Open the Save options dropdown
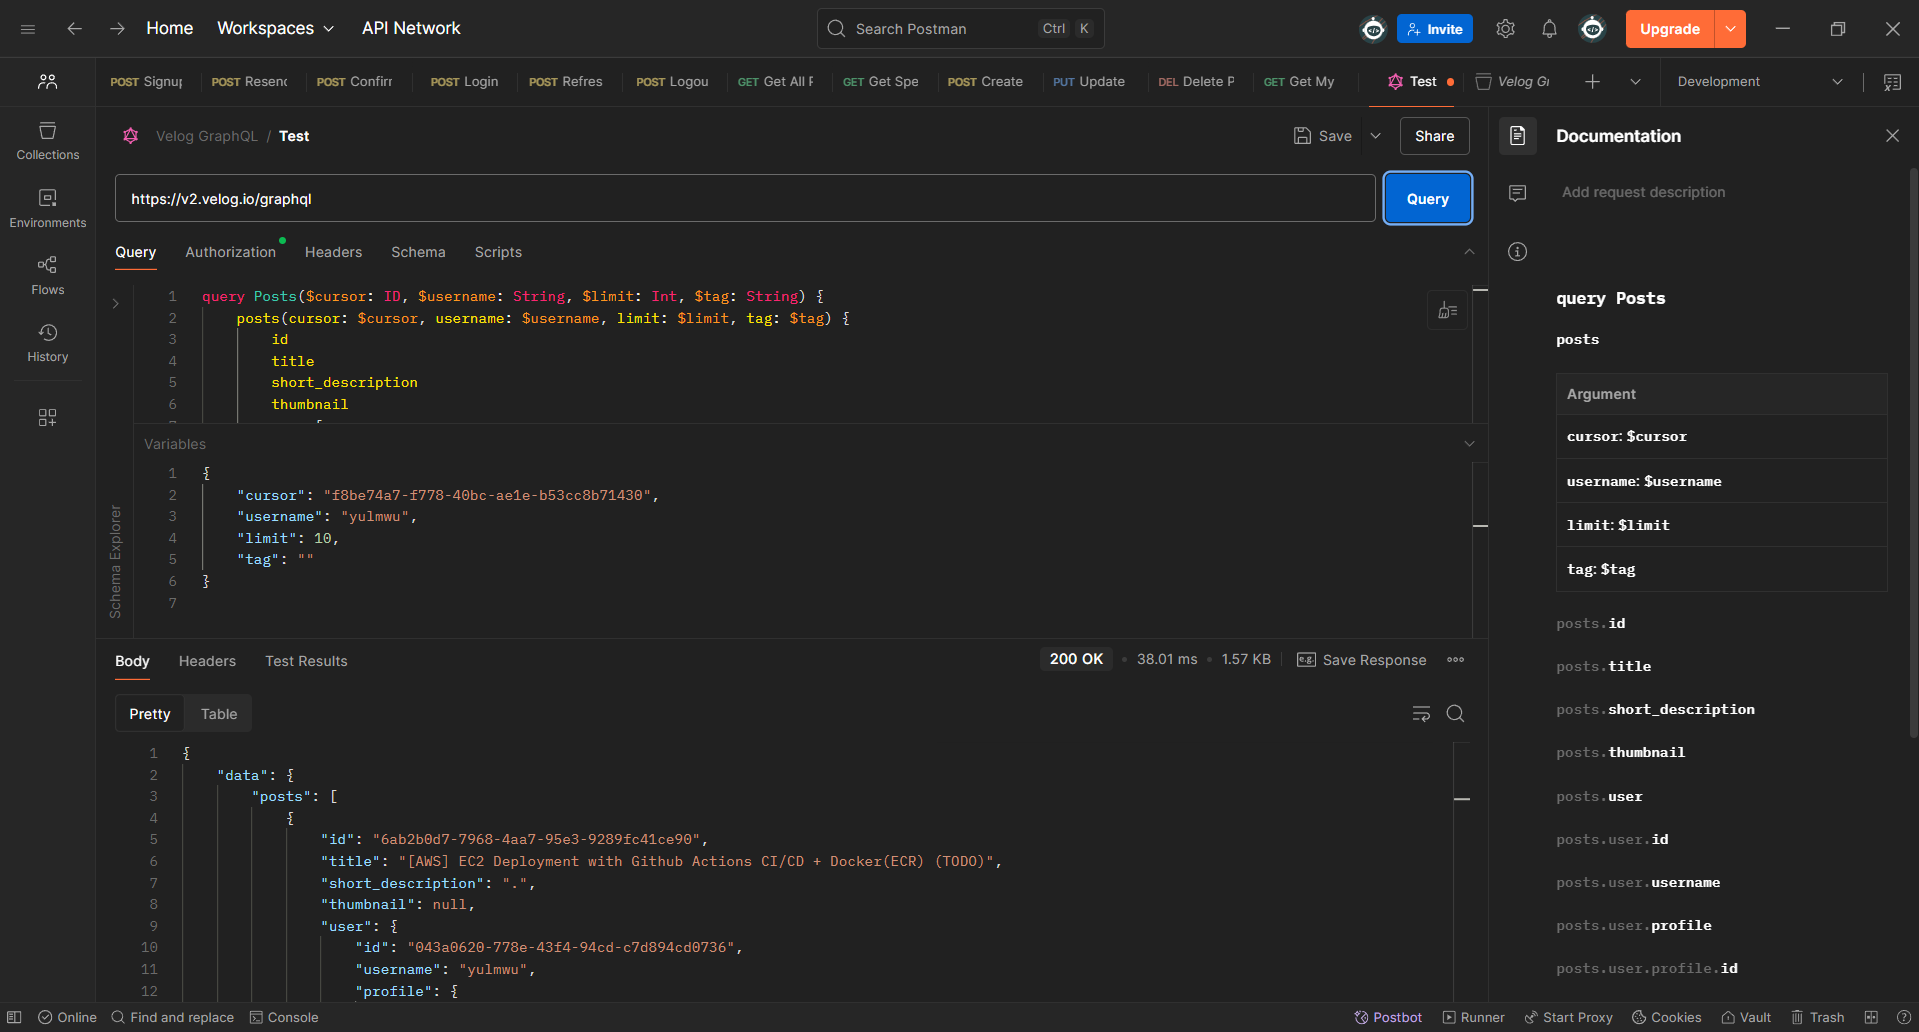The height and width of the screenshot is (1032, 1919). click(x=1376, y=136)
